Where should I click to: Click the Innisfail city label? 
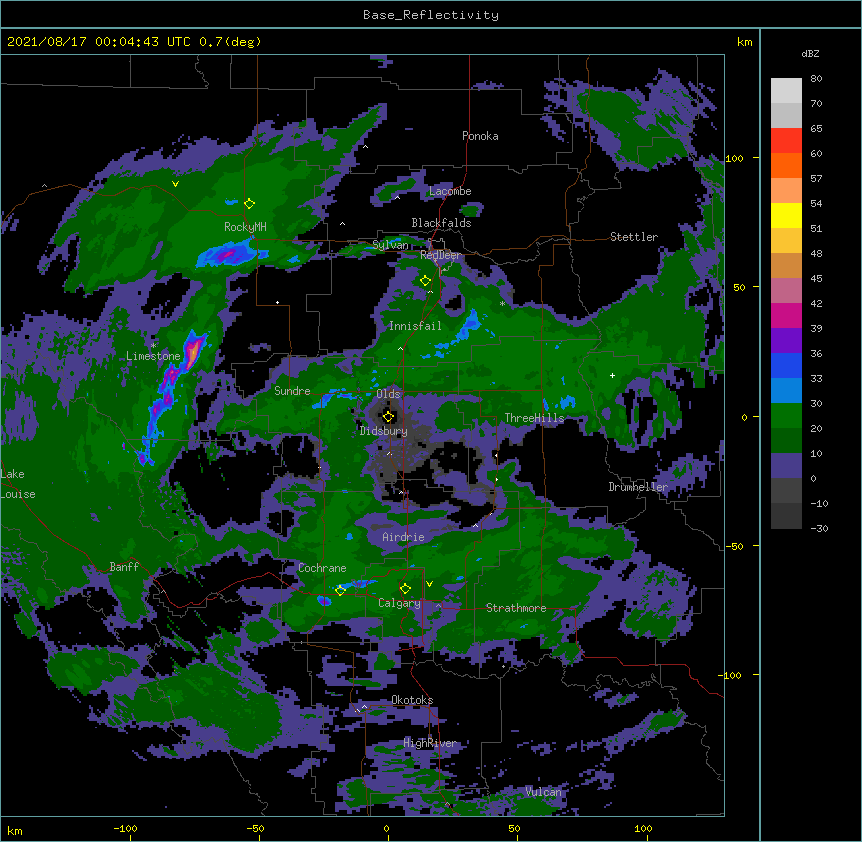(x=415, y=326)
